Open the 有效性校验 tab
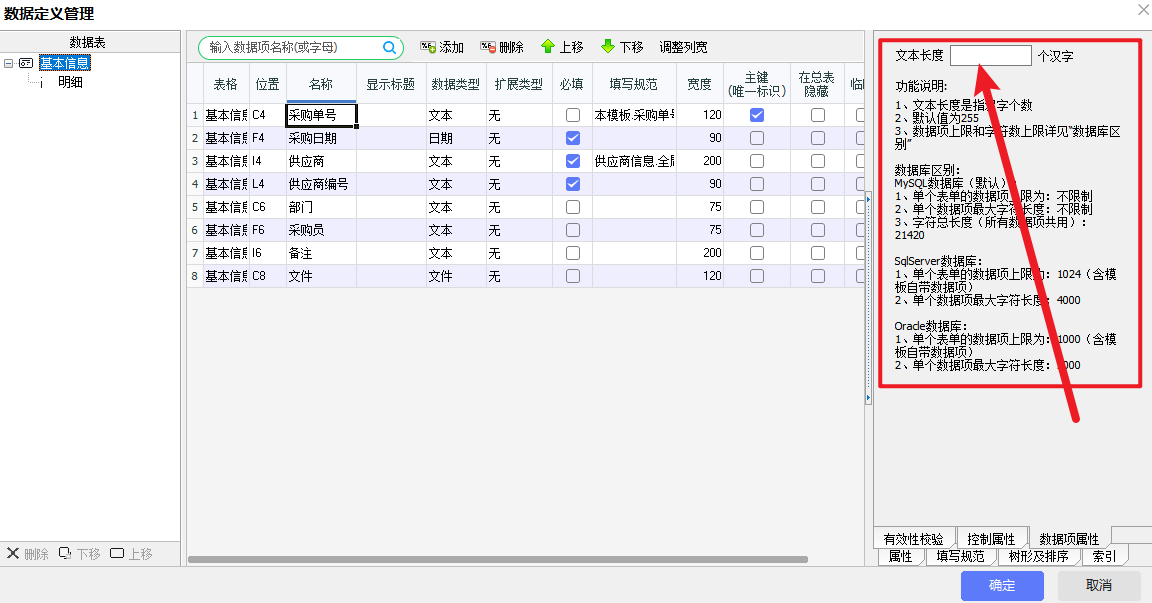 click(914, 538)
